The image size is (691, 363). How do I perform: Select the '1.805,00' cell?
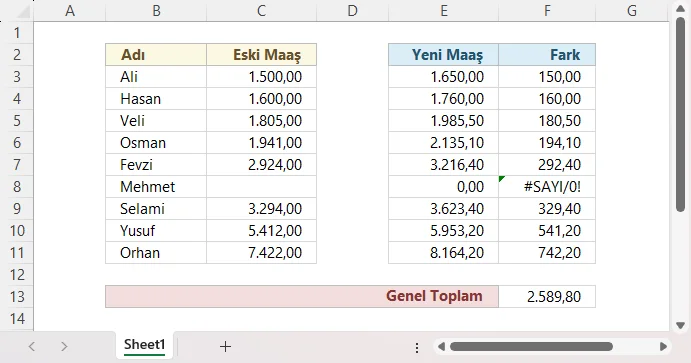click(x=261, y=121)
